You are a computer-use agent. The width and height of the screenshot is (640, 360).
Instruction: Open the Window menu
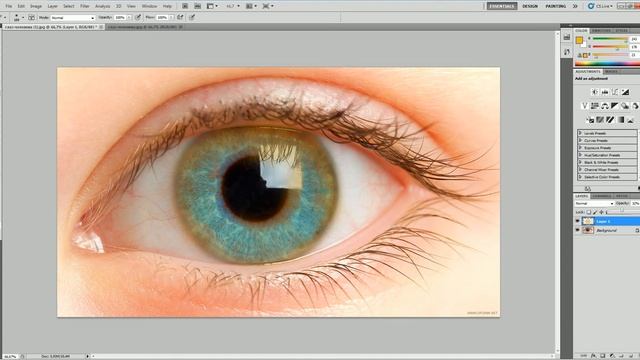(149, 6)
